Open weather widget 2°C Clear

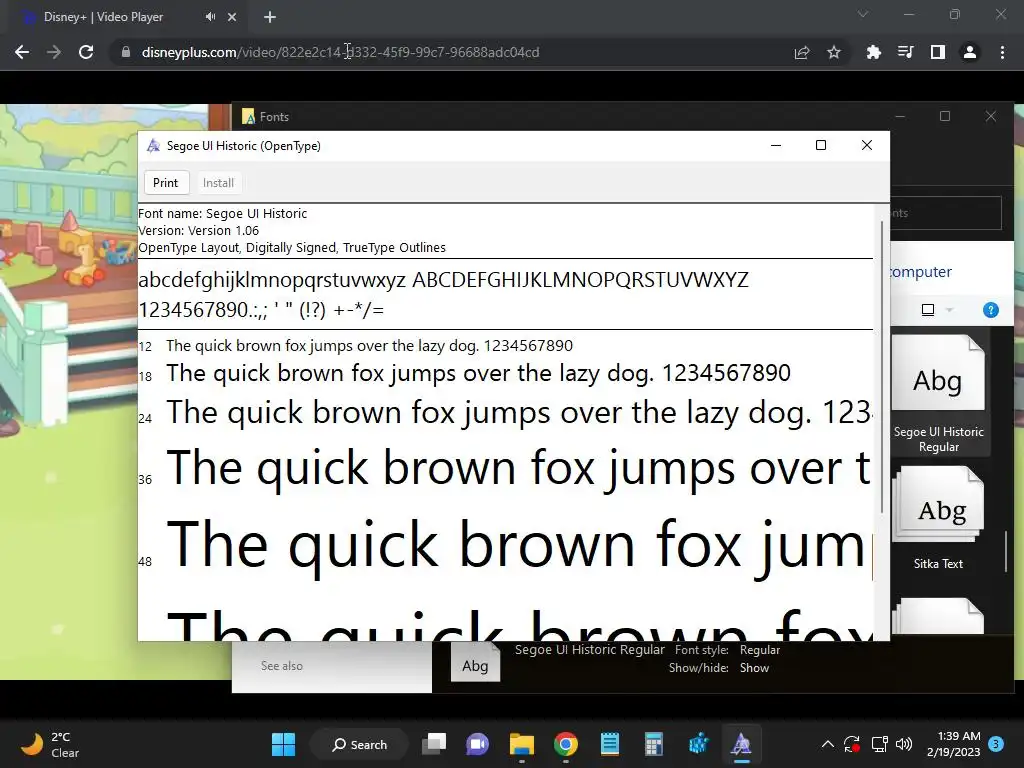pos(50,744)
